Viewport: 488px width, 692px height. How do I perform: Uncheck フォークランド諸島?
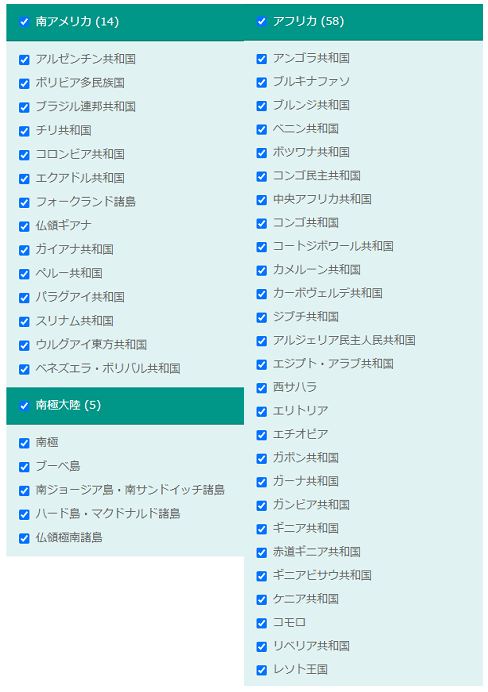24,202
